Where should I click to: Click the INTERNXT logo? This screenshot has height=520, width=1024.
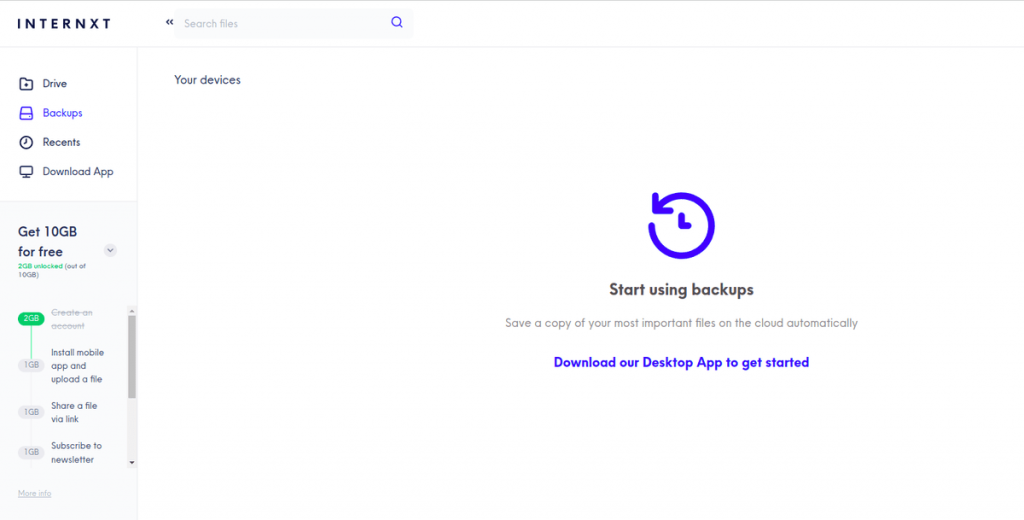point(64,23)
